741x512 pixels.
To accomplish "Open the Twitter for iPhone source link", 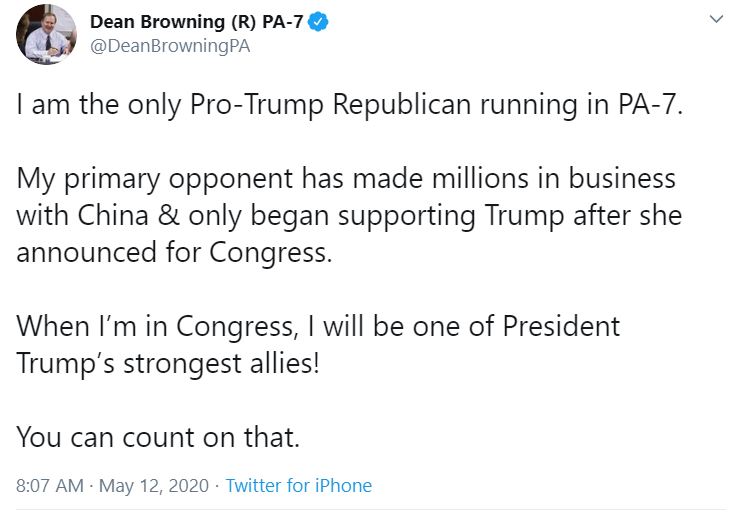I will click(298, 486).
